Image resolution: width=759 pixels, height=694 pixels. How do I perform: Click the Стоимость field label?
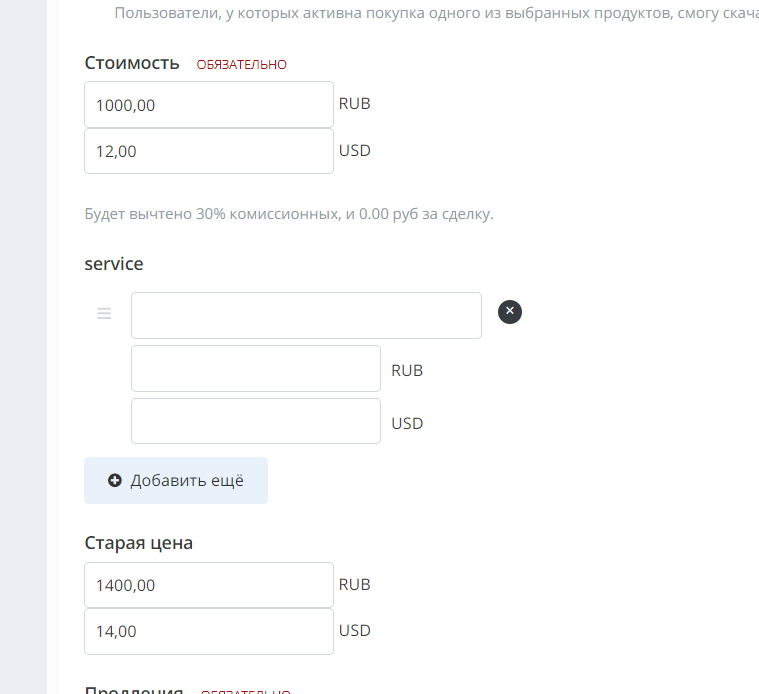[x=132, y=63]
